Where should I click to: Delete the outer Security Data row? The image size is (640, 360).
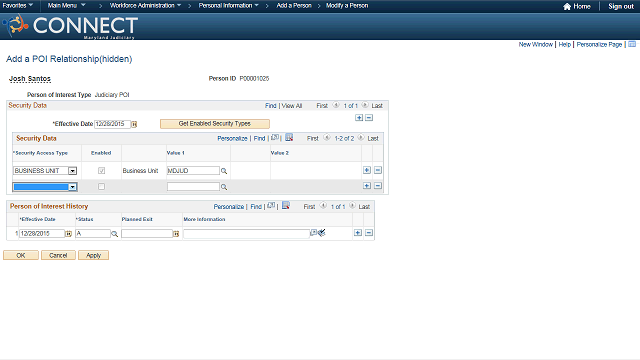(369, 118)
